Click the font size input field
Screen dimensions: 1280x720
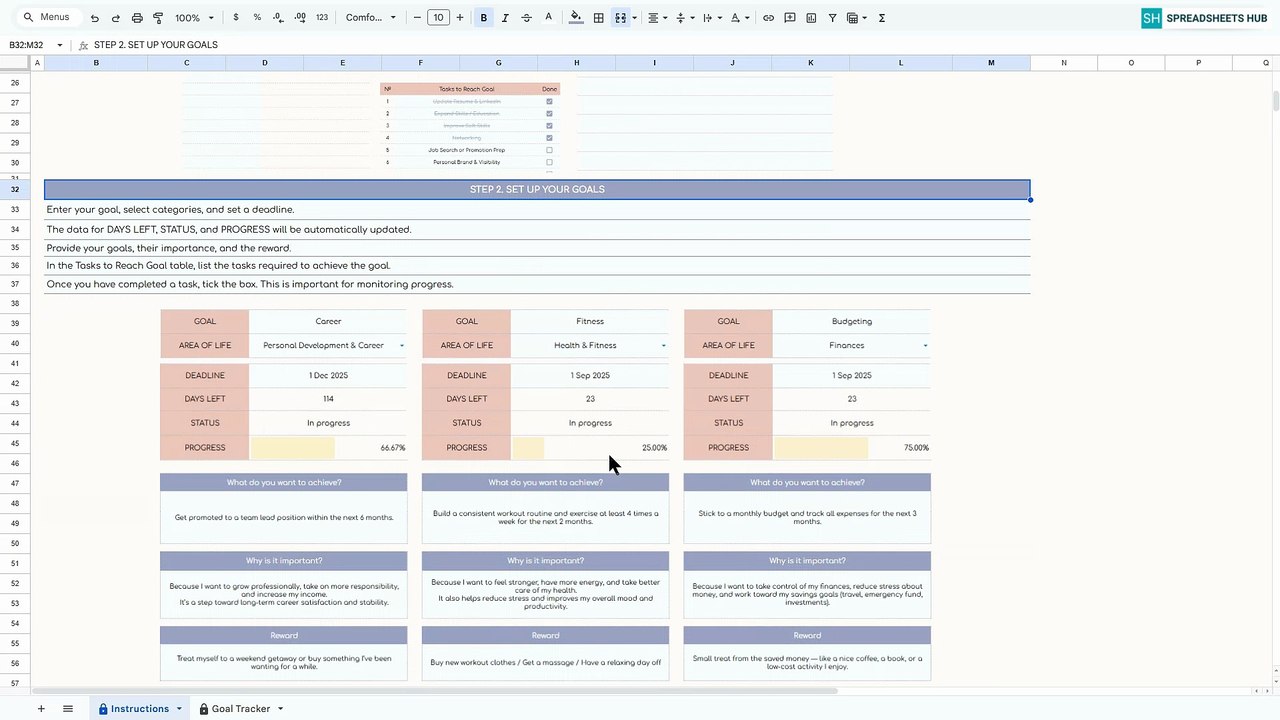click(x=438, y=18)
